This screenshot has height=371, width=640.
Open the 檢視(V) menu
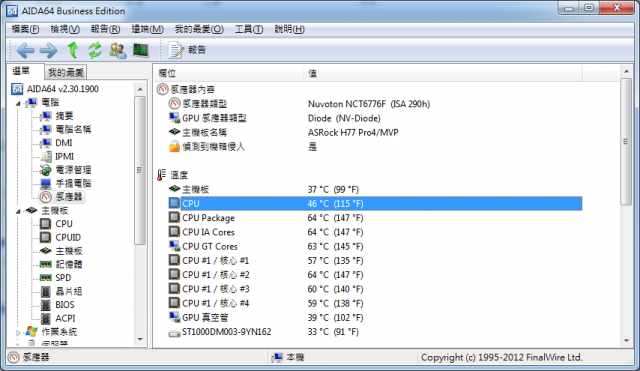point(65,29)
